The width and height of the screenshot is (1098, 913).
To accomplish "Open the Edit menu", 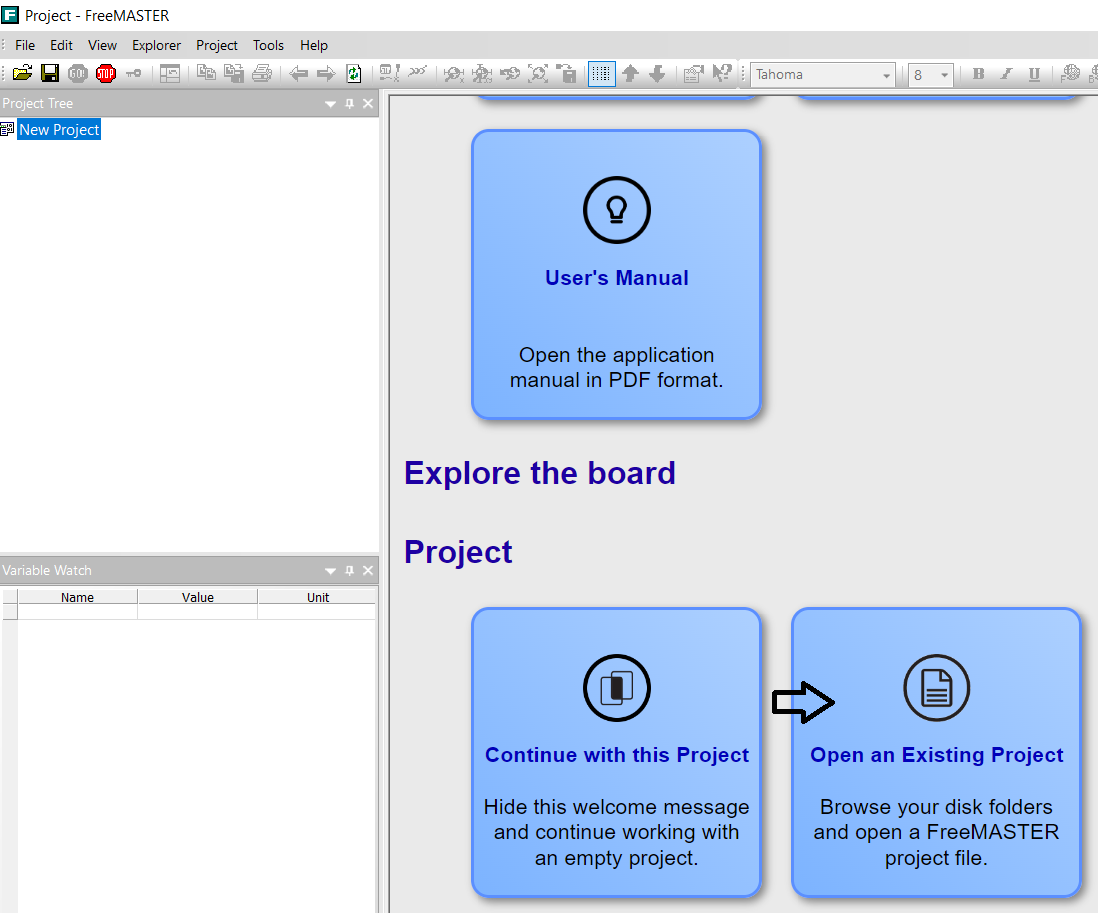I will (61, 46).
